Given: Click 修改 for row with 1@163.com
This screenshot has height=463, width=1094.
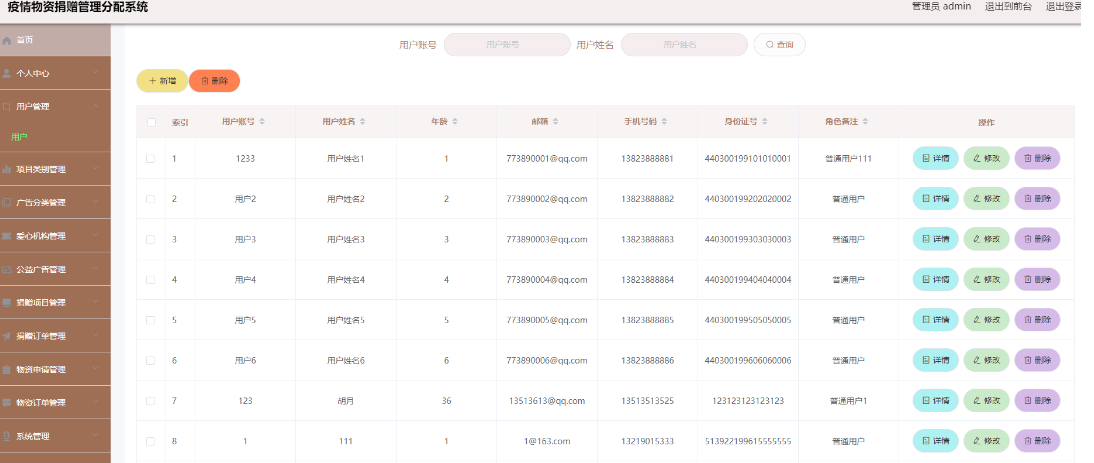Looking at the screenshot, I should coord(987,441).
